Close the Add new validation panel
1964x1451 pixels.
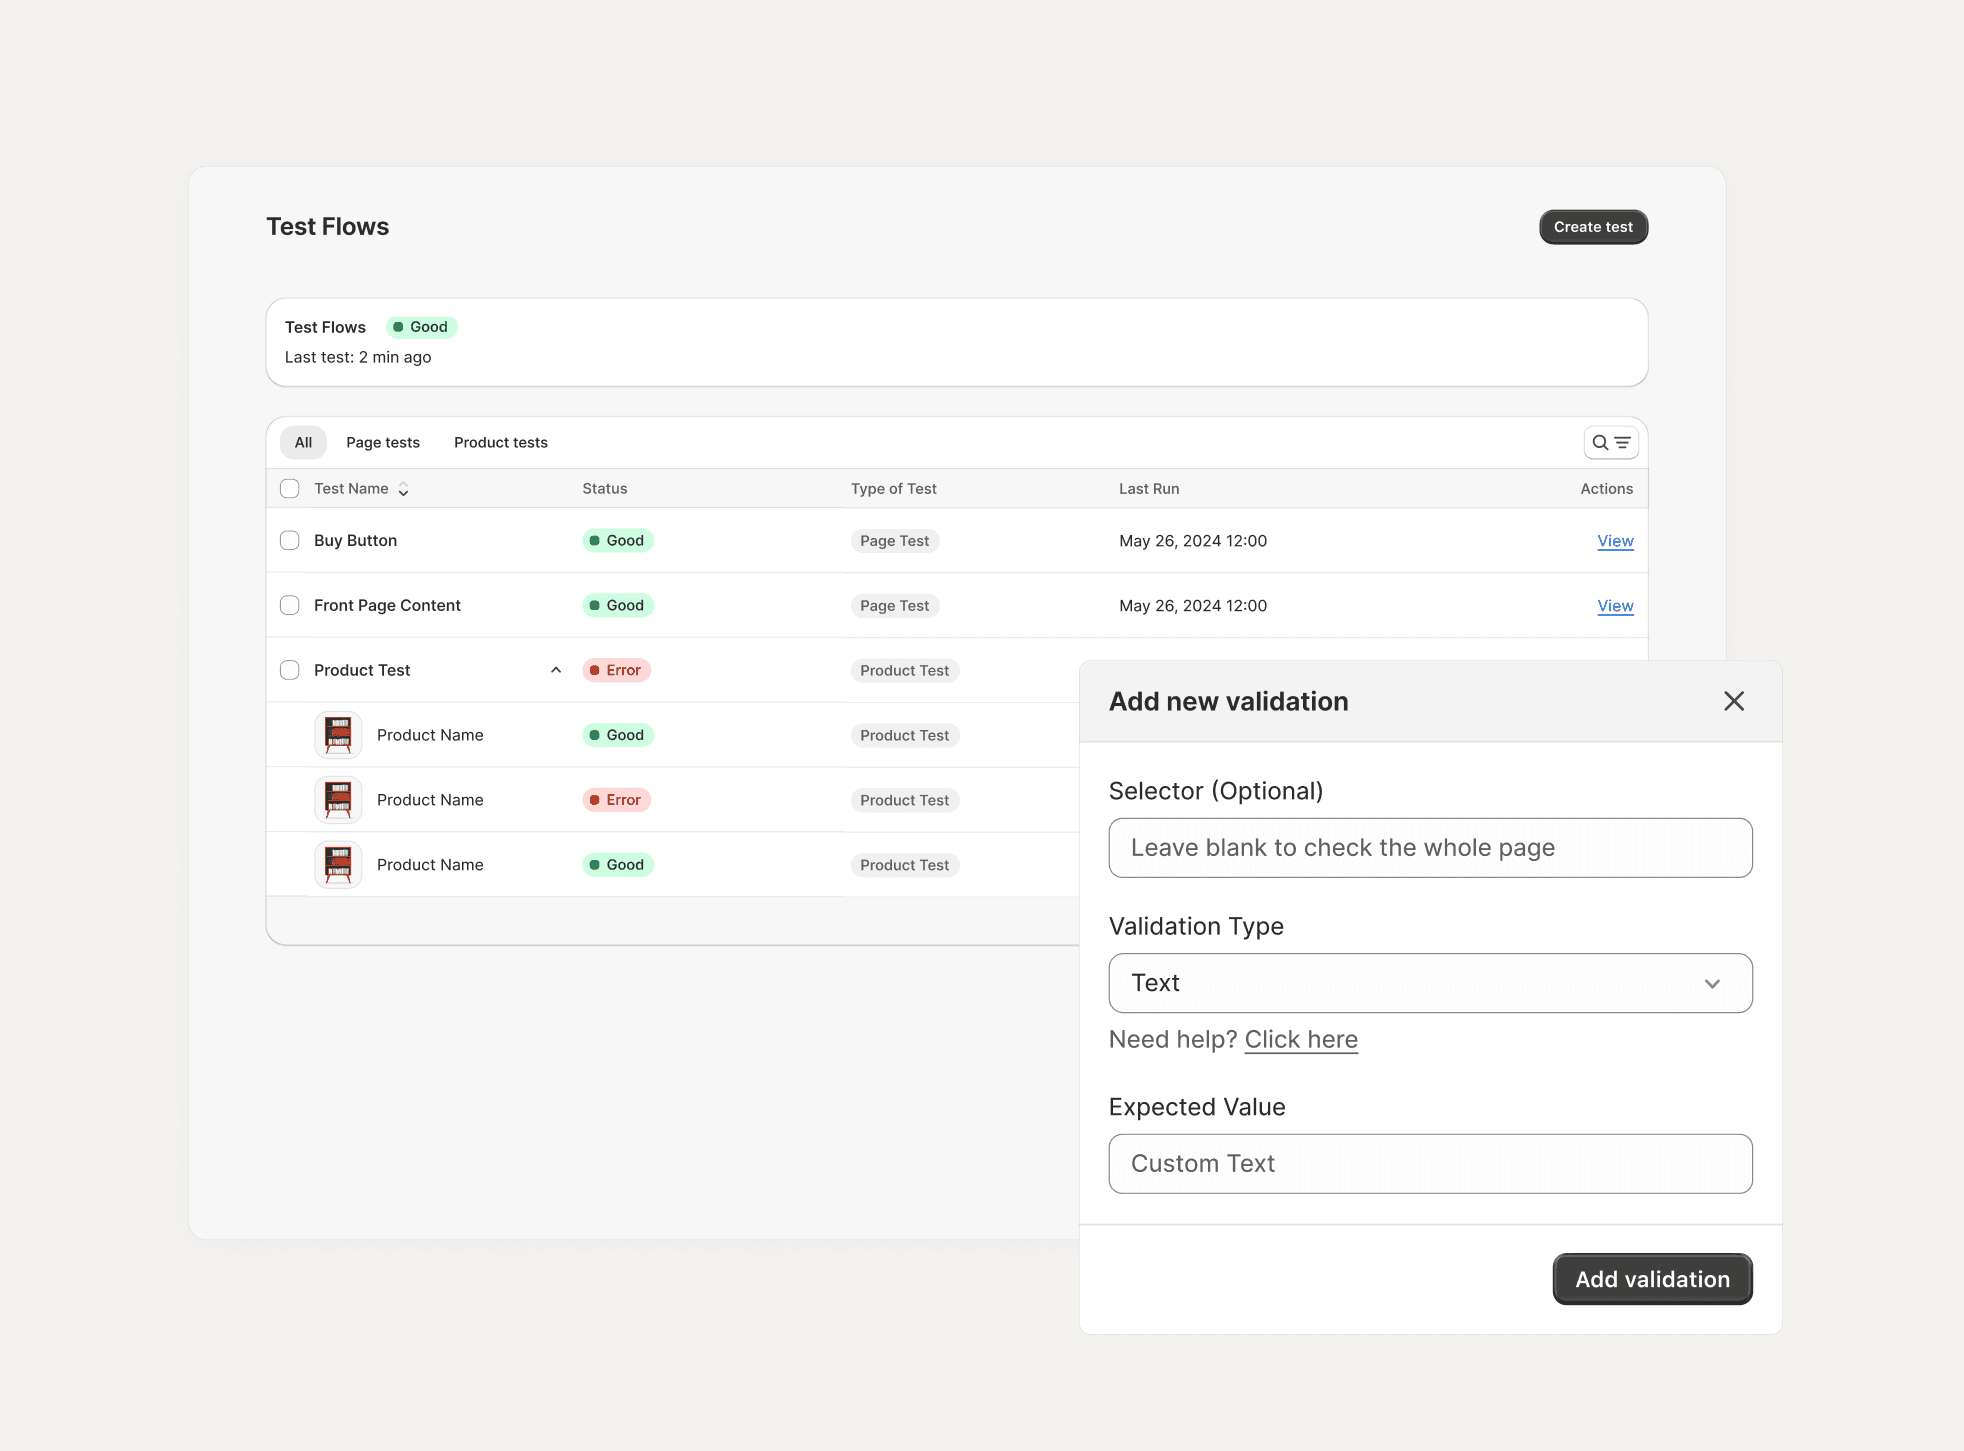[x=1733, y=701]
